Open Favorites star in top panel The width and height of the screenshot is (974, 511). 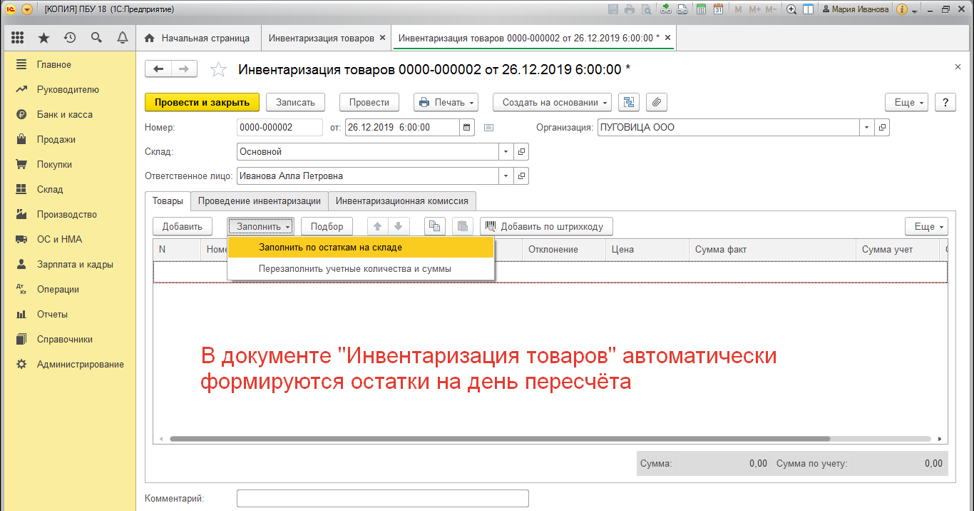43,38
